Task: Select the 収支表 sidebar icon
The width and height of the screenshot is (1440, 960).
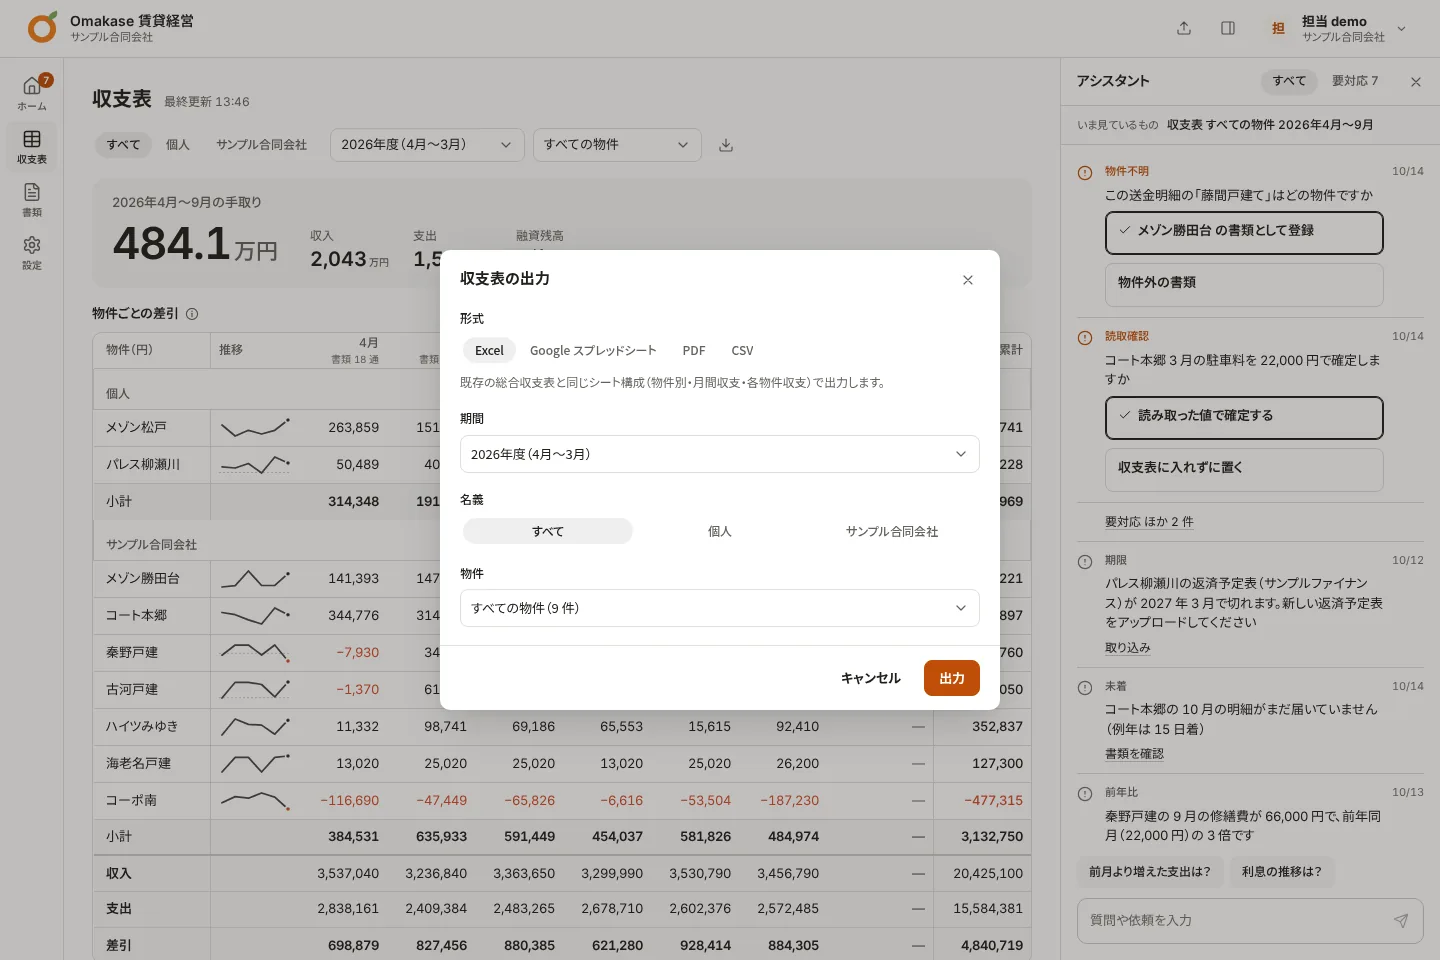Action: [32, 146]
